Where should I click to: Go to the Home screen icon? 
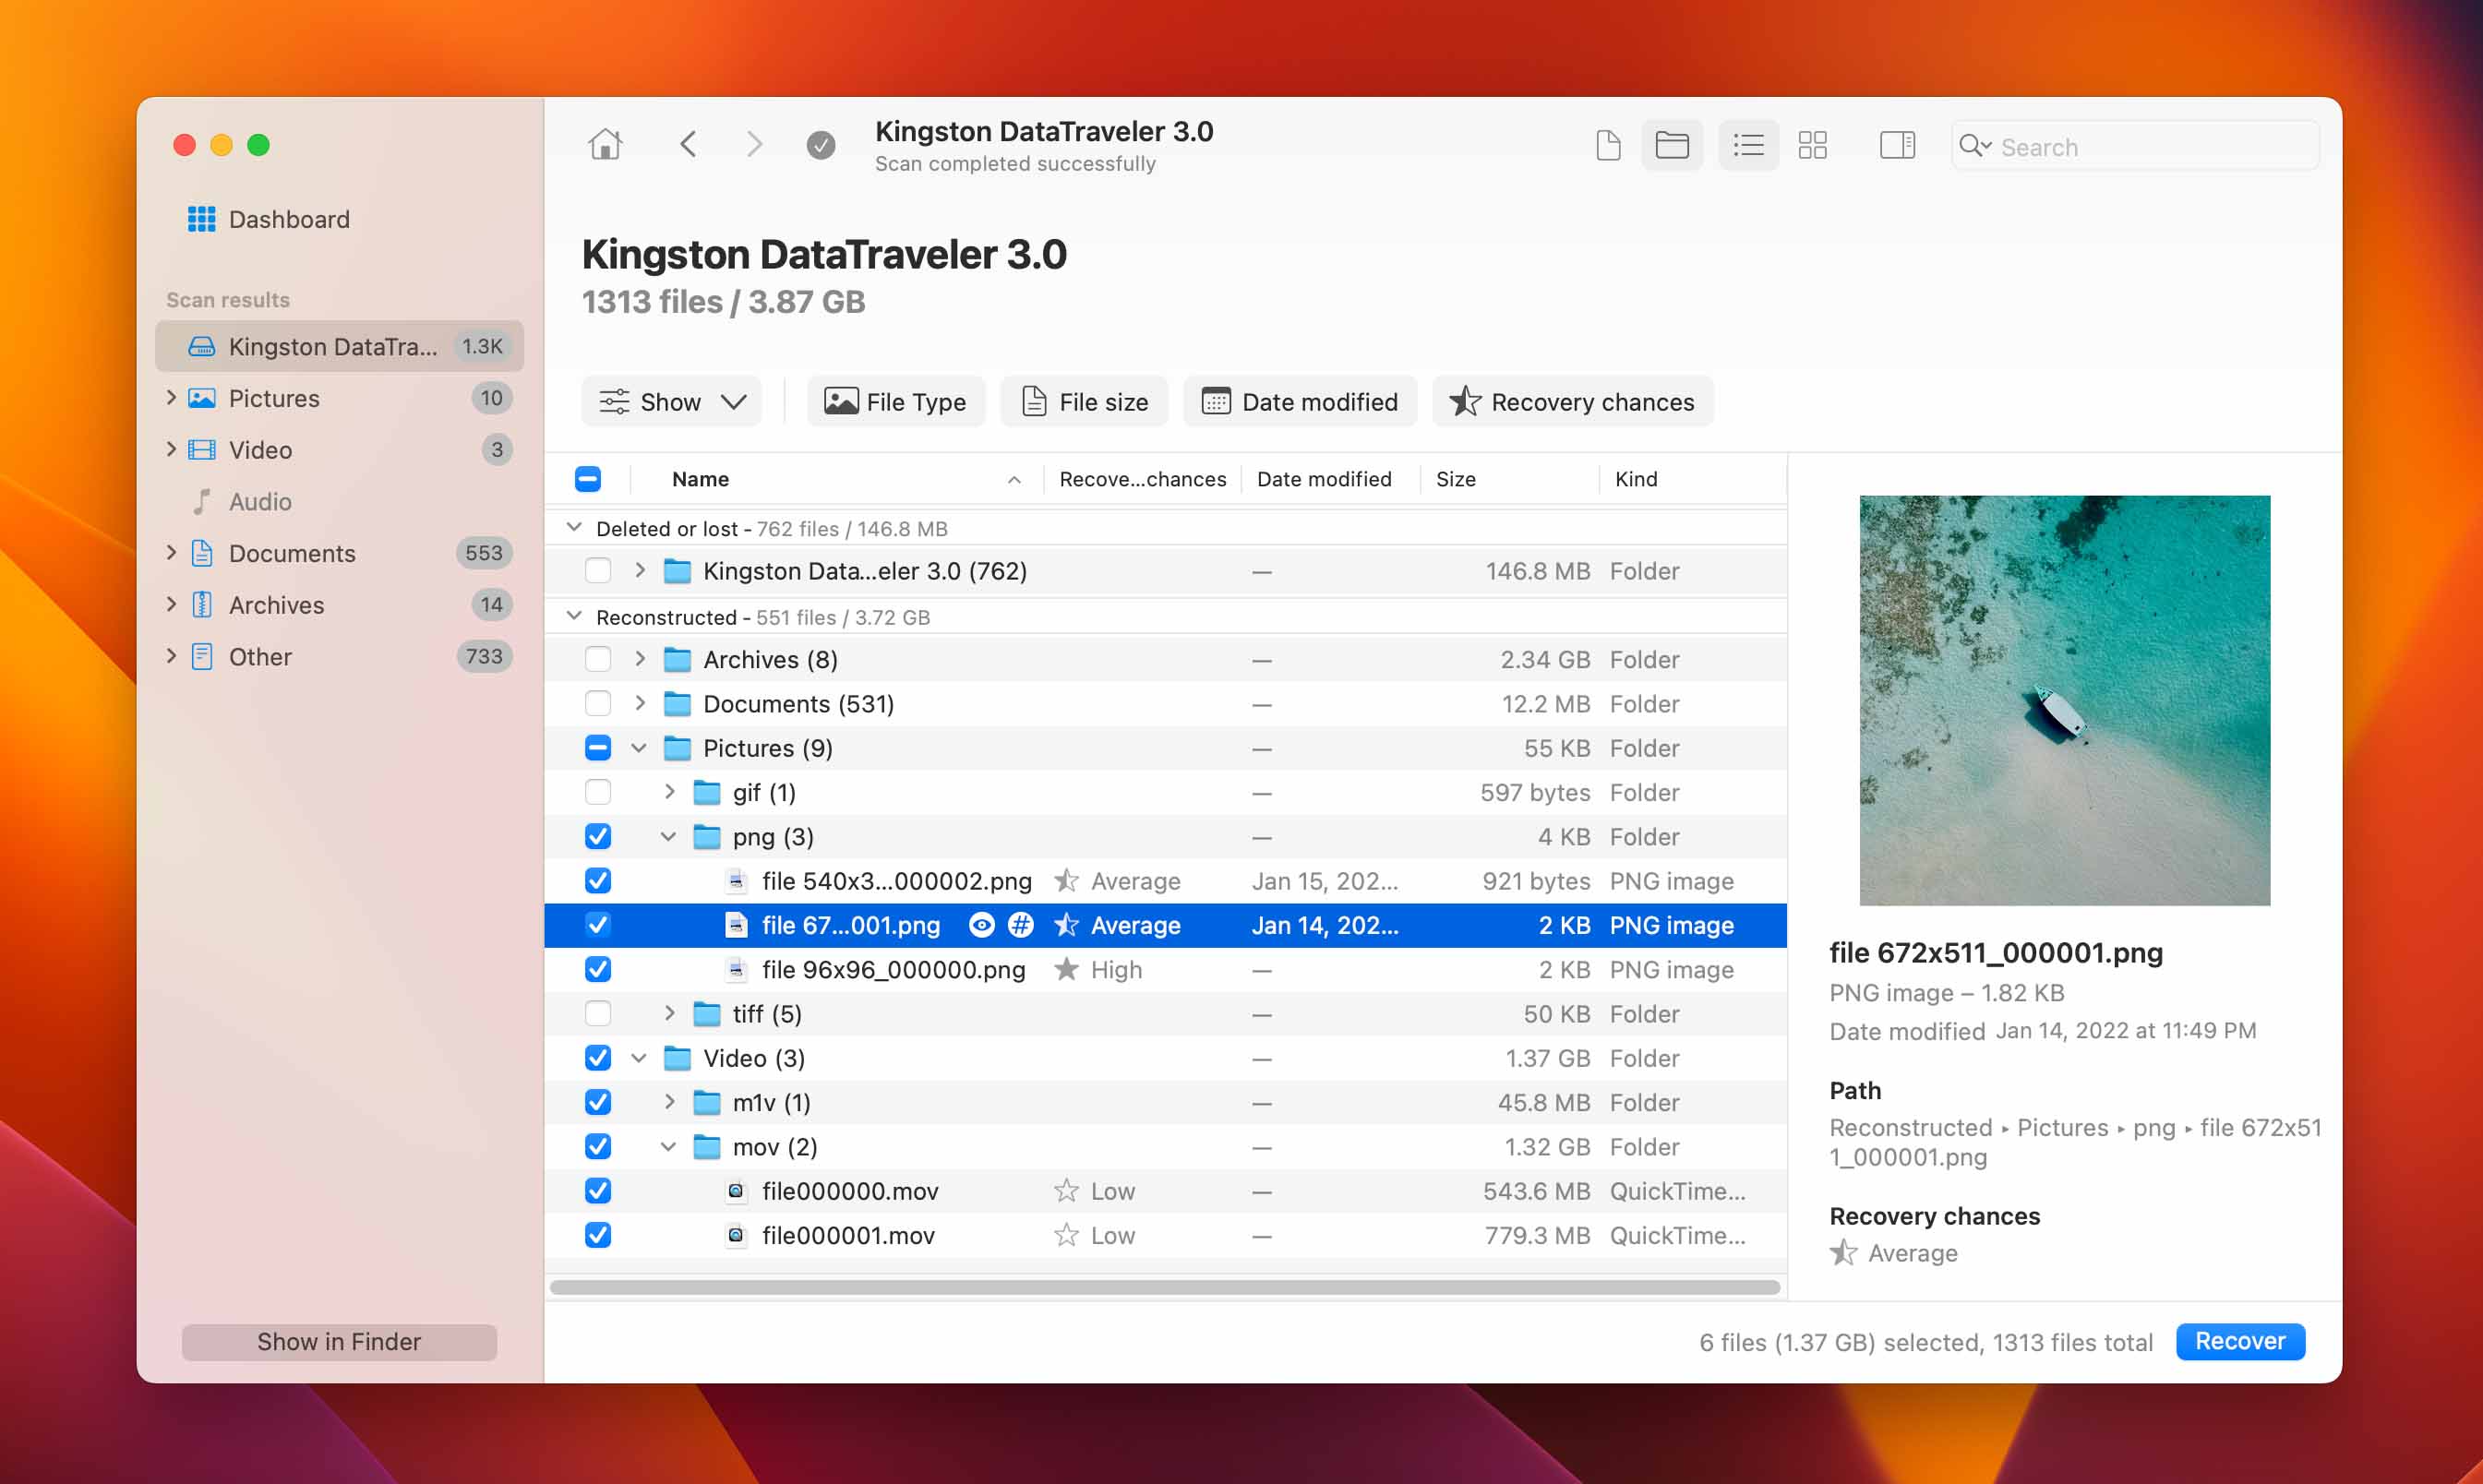pyautogui.click(x=605, y=145)
